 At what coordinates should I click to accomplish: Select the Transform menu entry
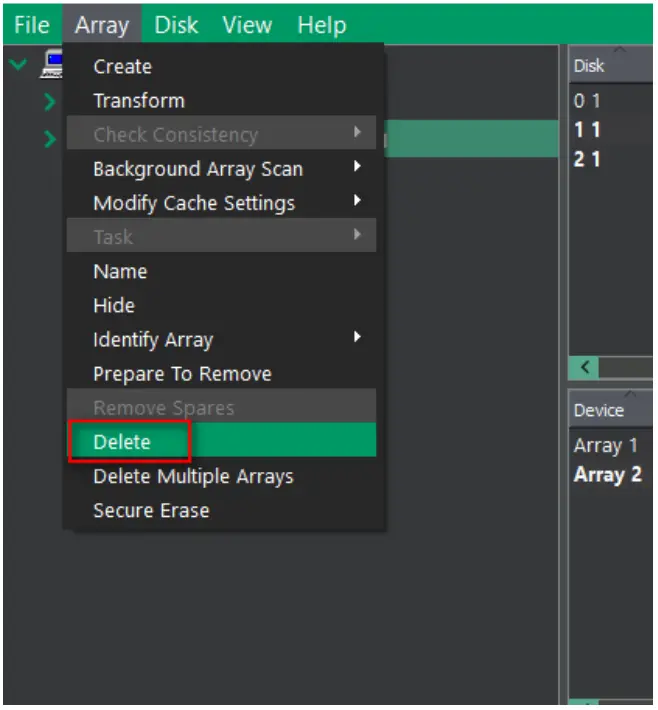138,101
